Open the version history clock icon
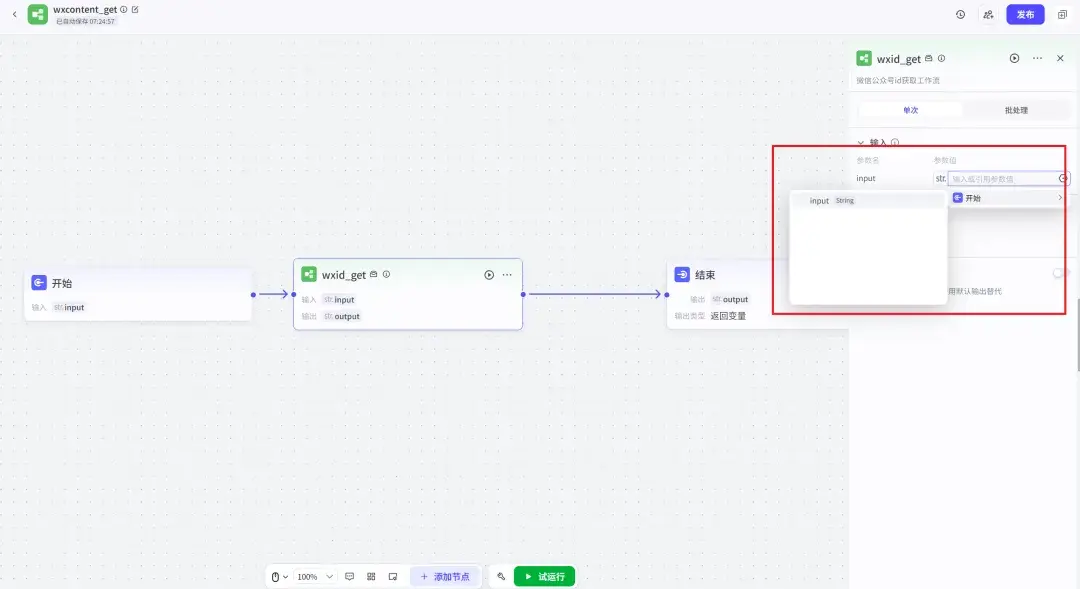Viewport: 1080px width, 589px height. click(960, 14)
